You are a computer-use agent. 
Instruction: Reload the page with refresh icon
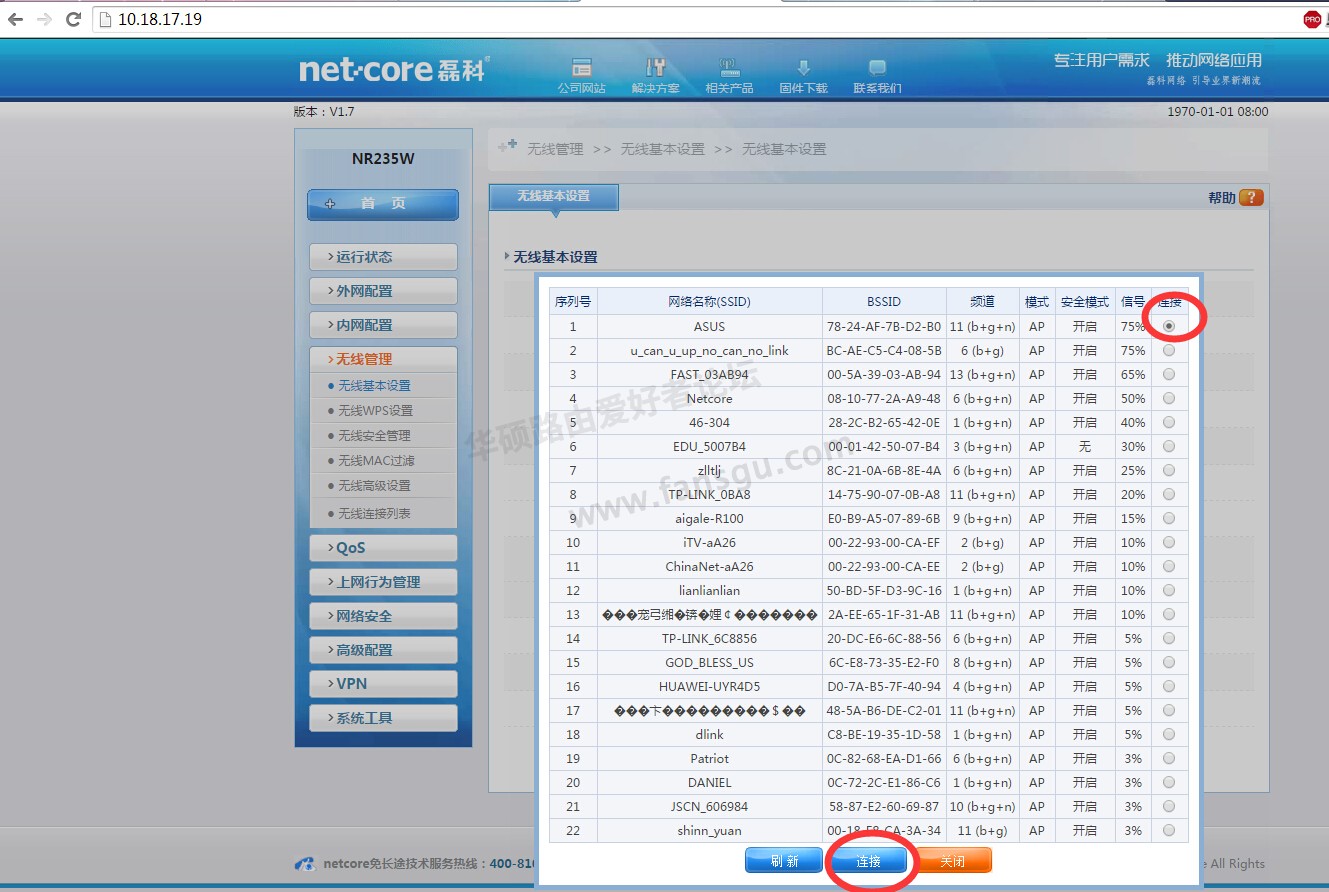click(73, 19)
